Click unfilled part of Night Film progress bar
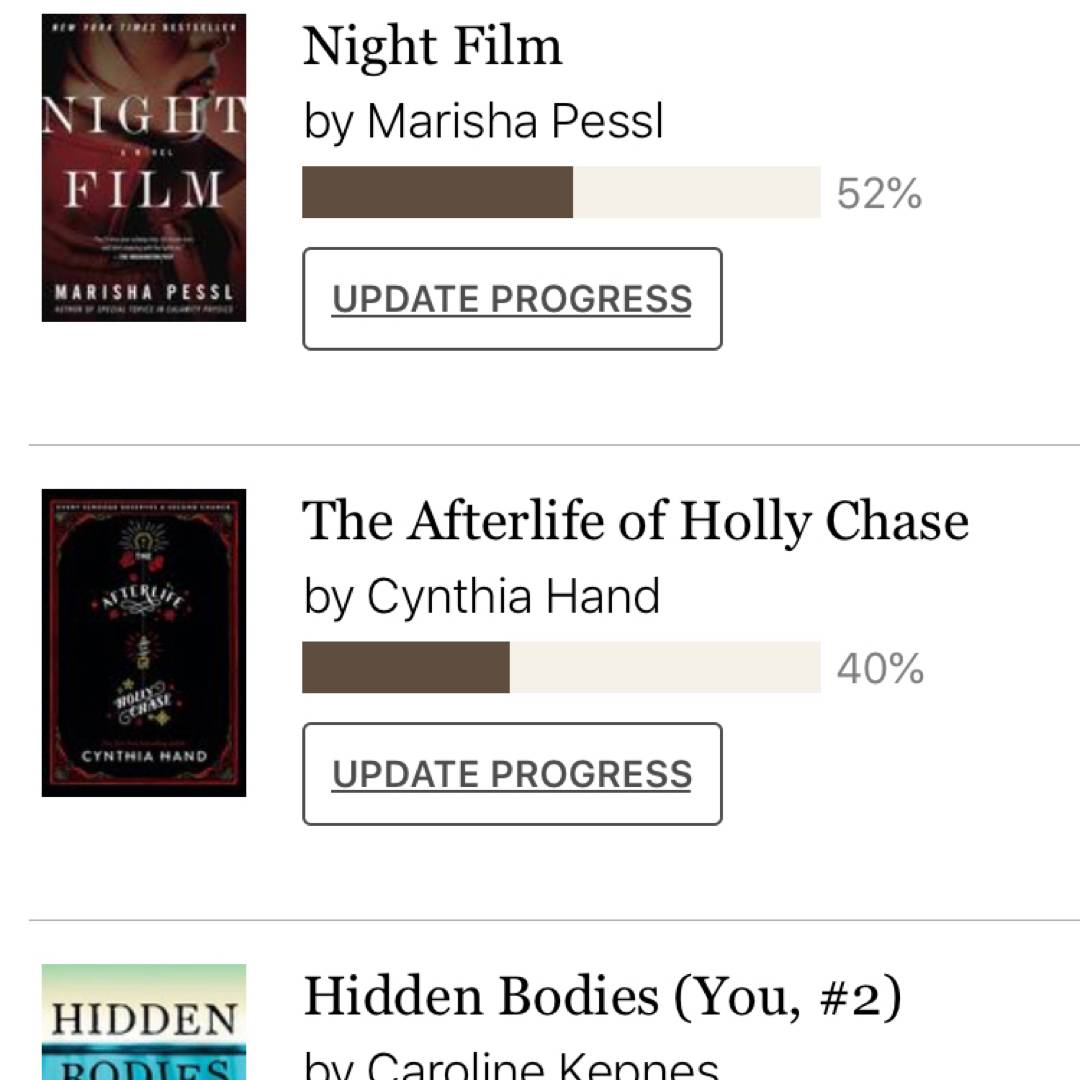 [696, 192]
